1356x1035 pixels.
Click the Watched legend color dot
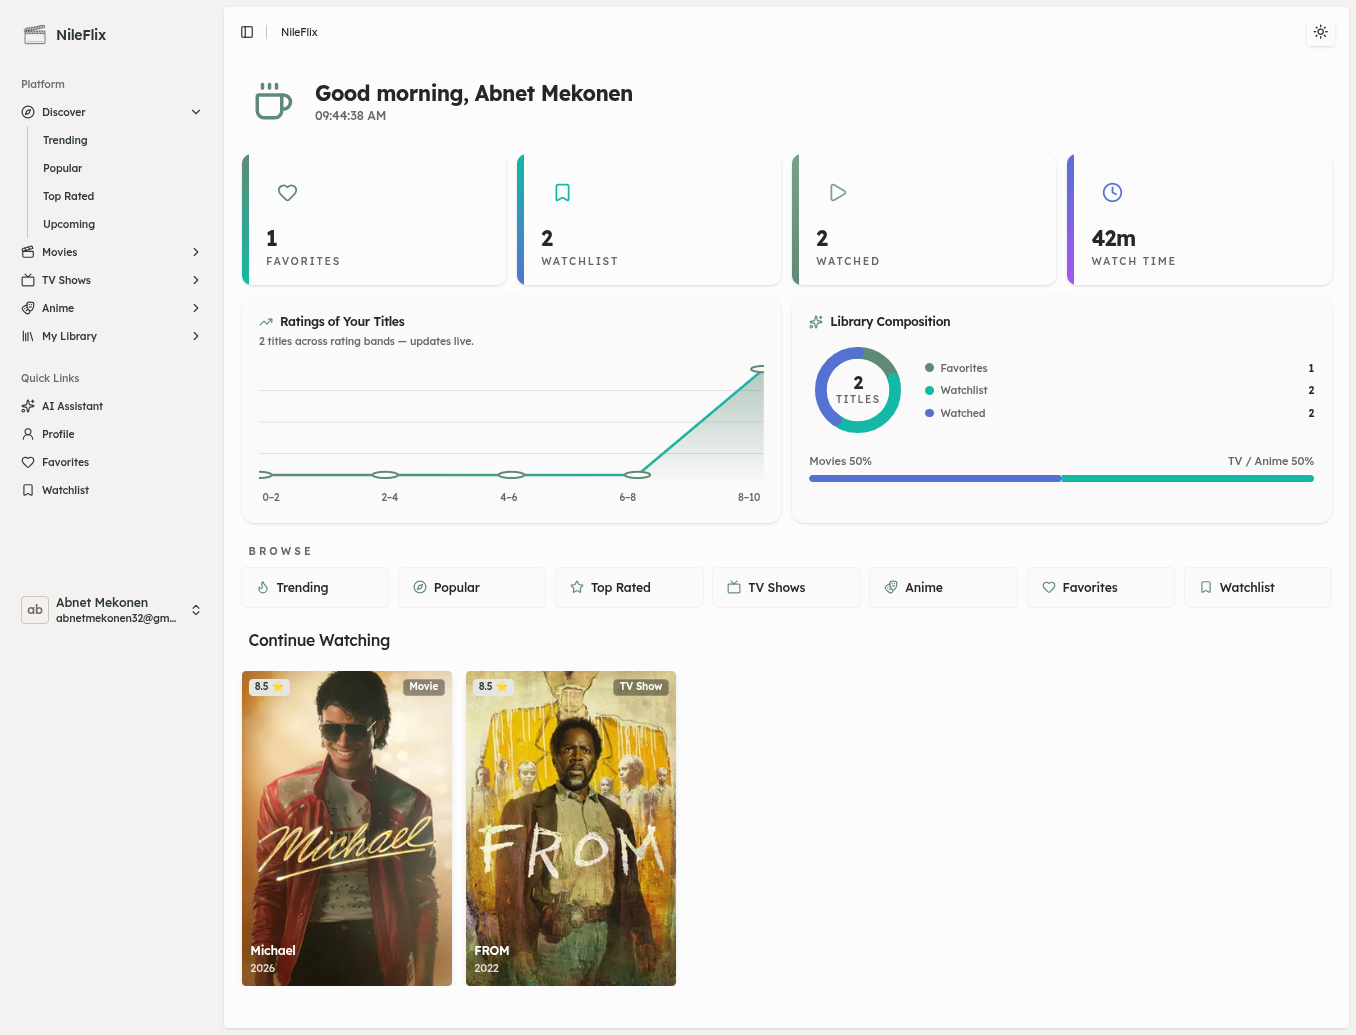coord(929,413)
